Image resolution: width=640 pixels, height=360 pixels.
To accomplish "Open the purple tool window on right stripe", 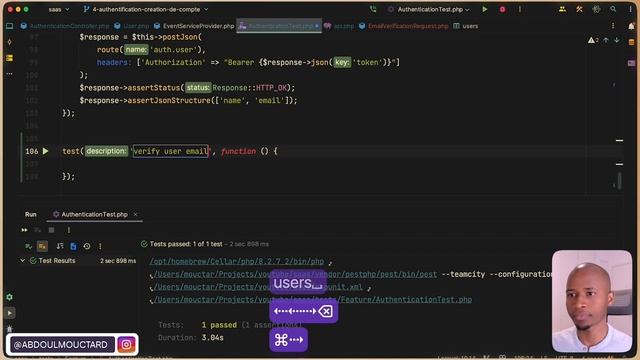I will 631,63.
